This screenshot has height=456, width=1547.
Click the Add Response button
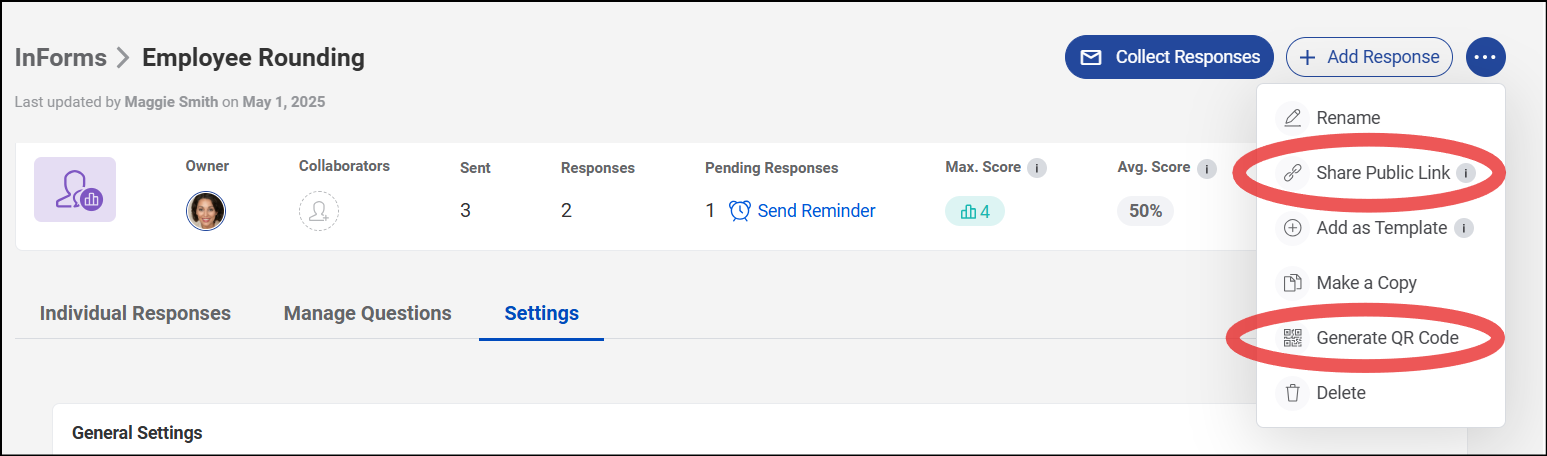(x=1369, y=57)
